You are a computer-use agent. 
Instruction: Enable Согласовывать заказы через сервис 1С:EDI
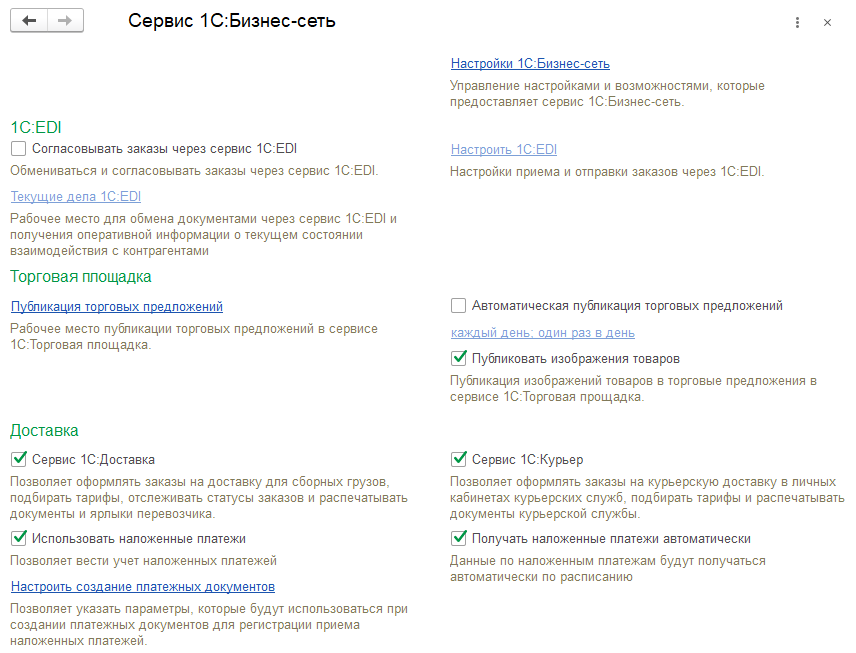click(19, 149)
